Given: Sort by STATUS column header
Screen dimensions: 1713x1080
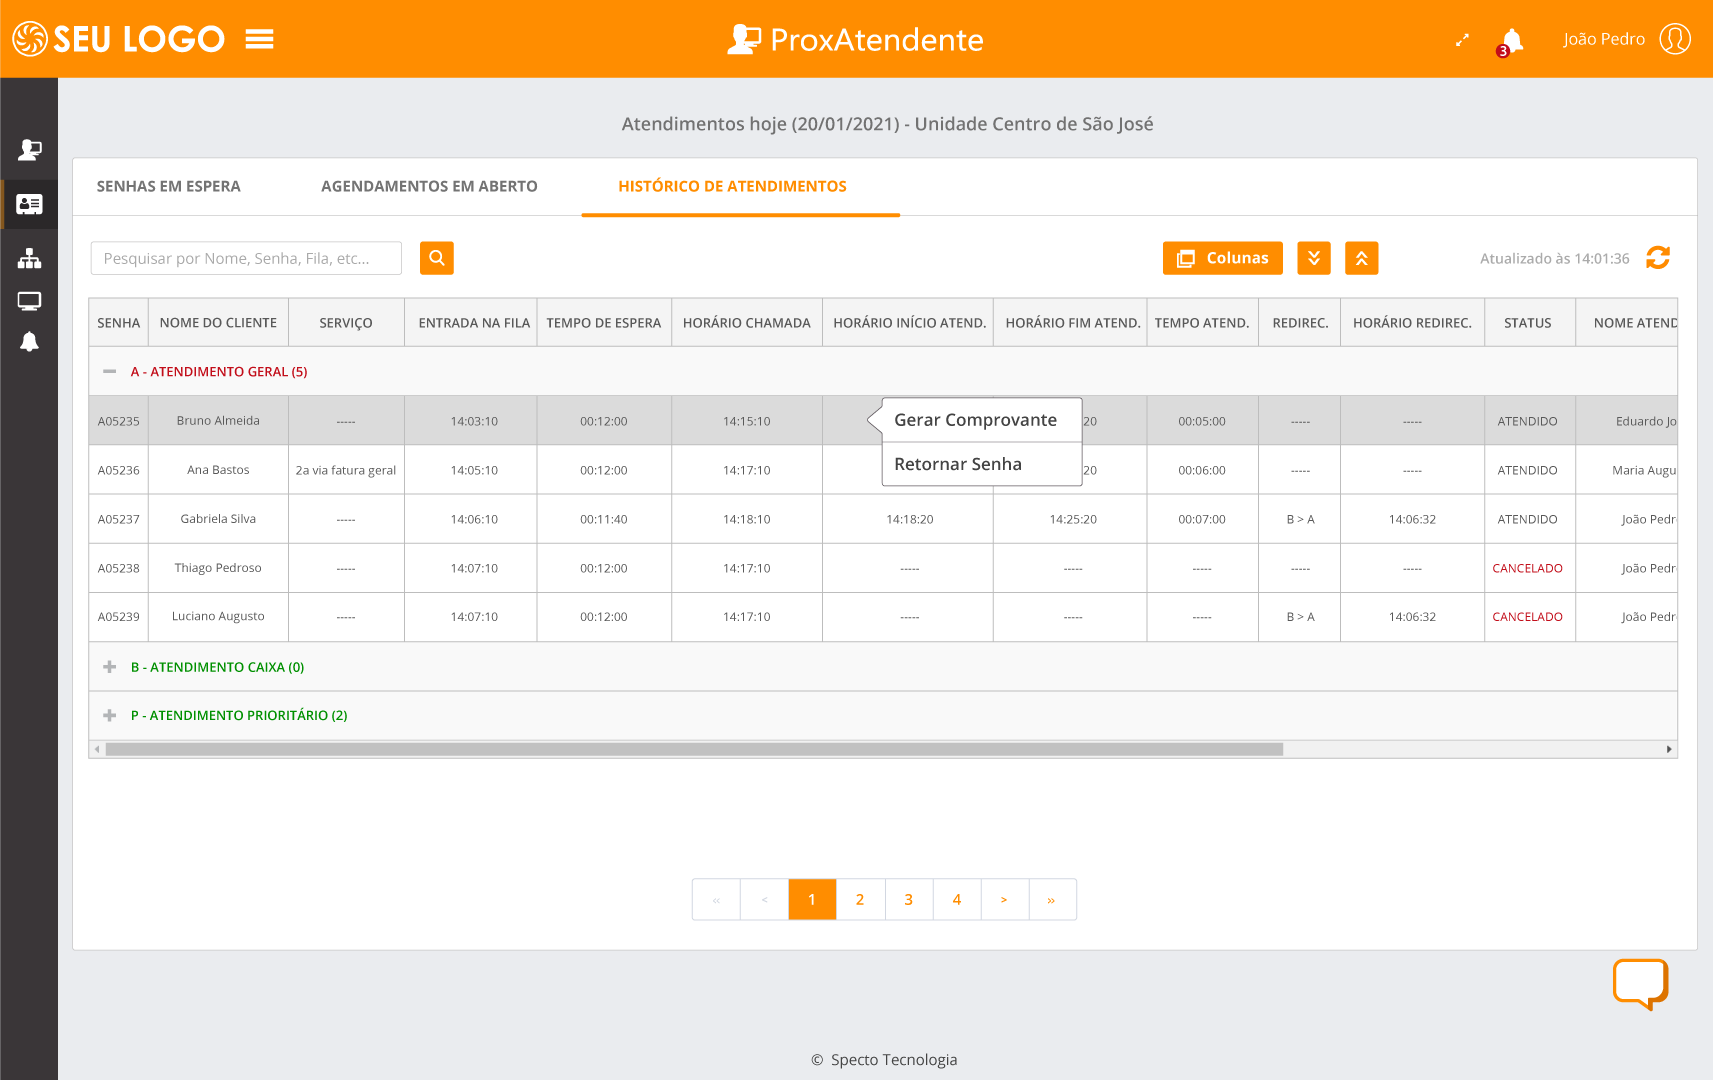Looking at the screenshot, I should (x=1528, y=323).
